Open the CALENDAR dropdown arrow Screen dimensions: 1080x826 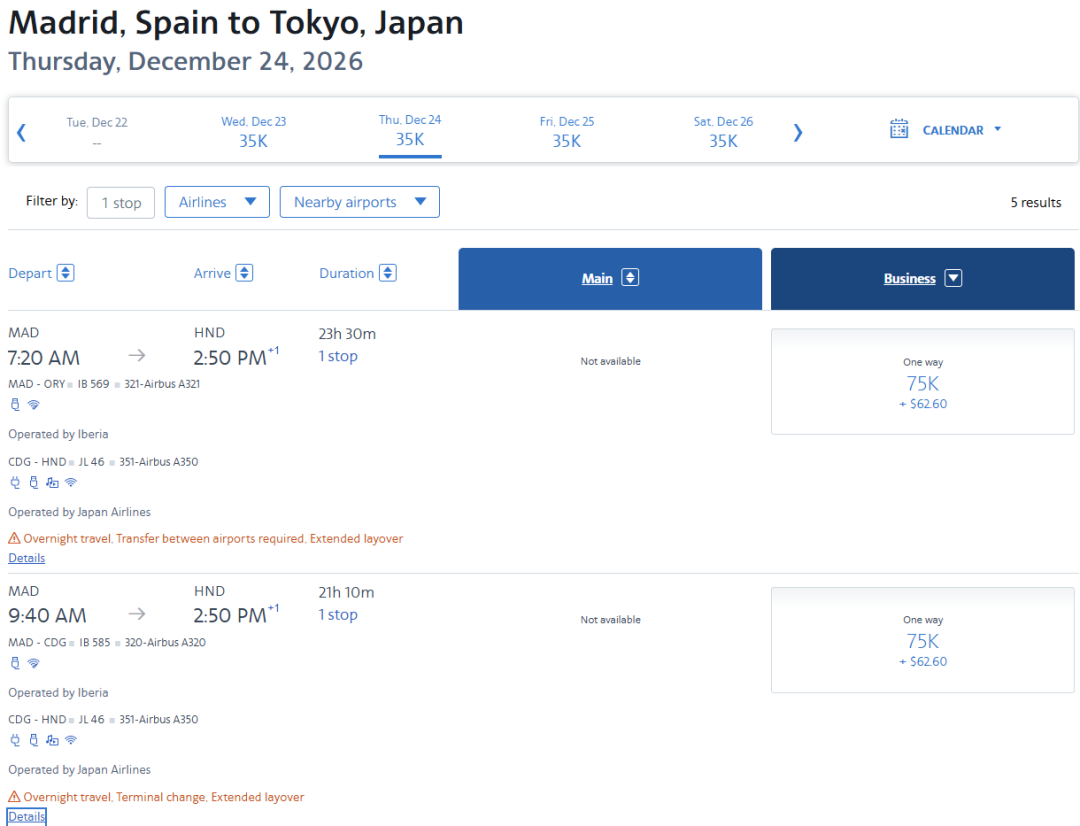pos(997,129)
